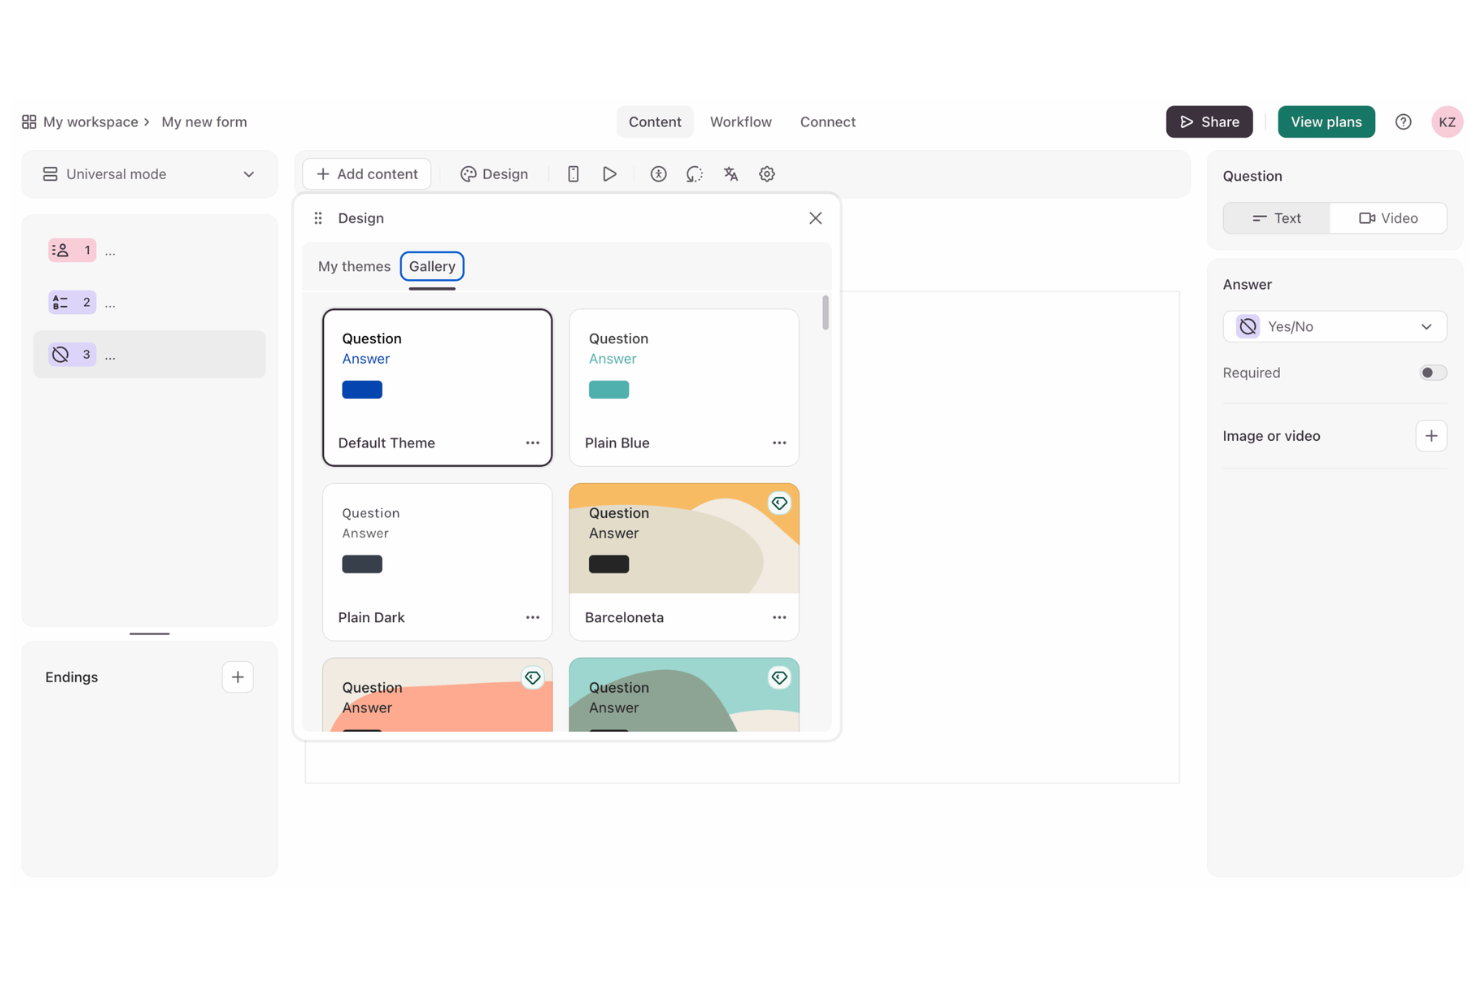Viewport: 1480px width, 987px height.
Task: Click the theme gallery scrollbar
Action: coord(825,312)
